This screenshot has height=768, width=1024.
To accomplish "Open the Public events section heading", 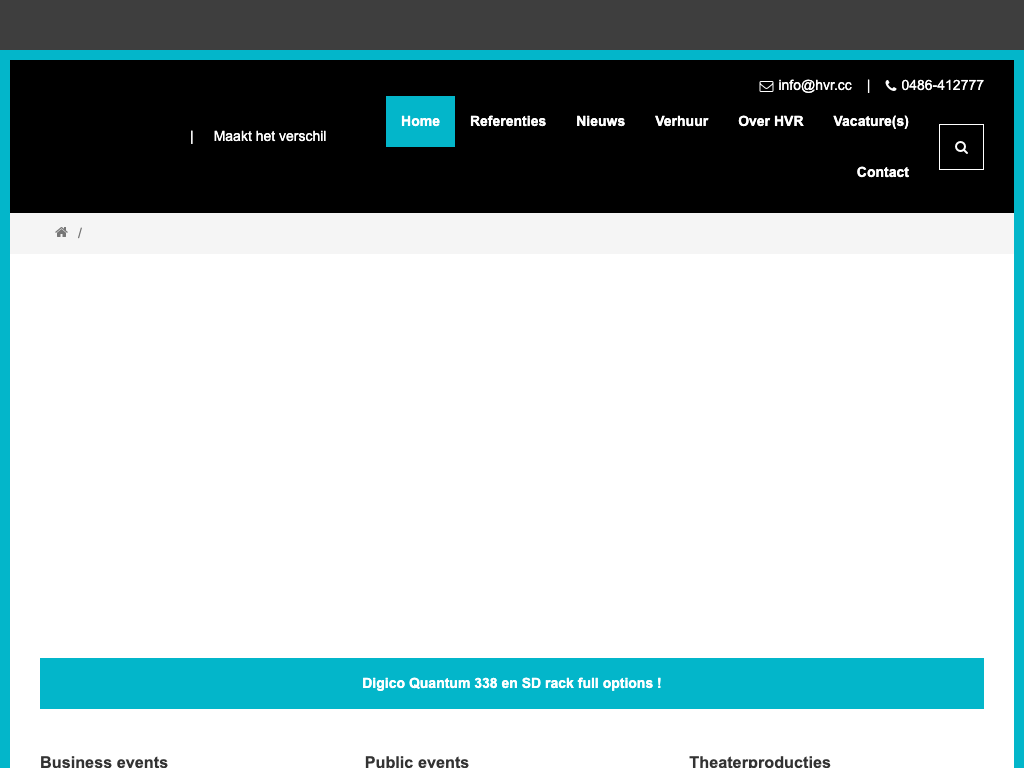I will (416, 761).
